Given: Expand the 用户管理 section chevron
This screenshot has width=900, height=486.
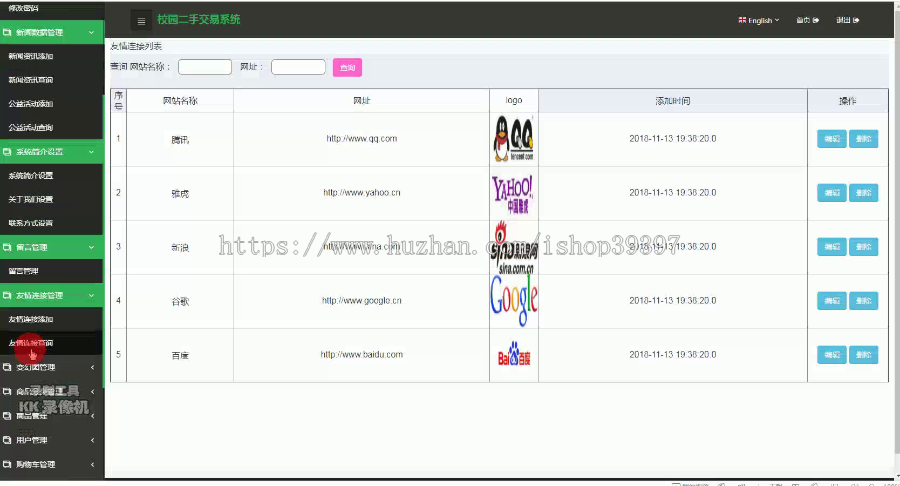Looking at the screenshot, I should (x=92, y=440).
